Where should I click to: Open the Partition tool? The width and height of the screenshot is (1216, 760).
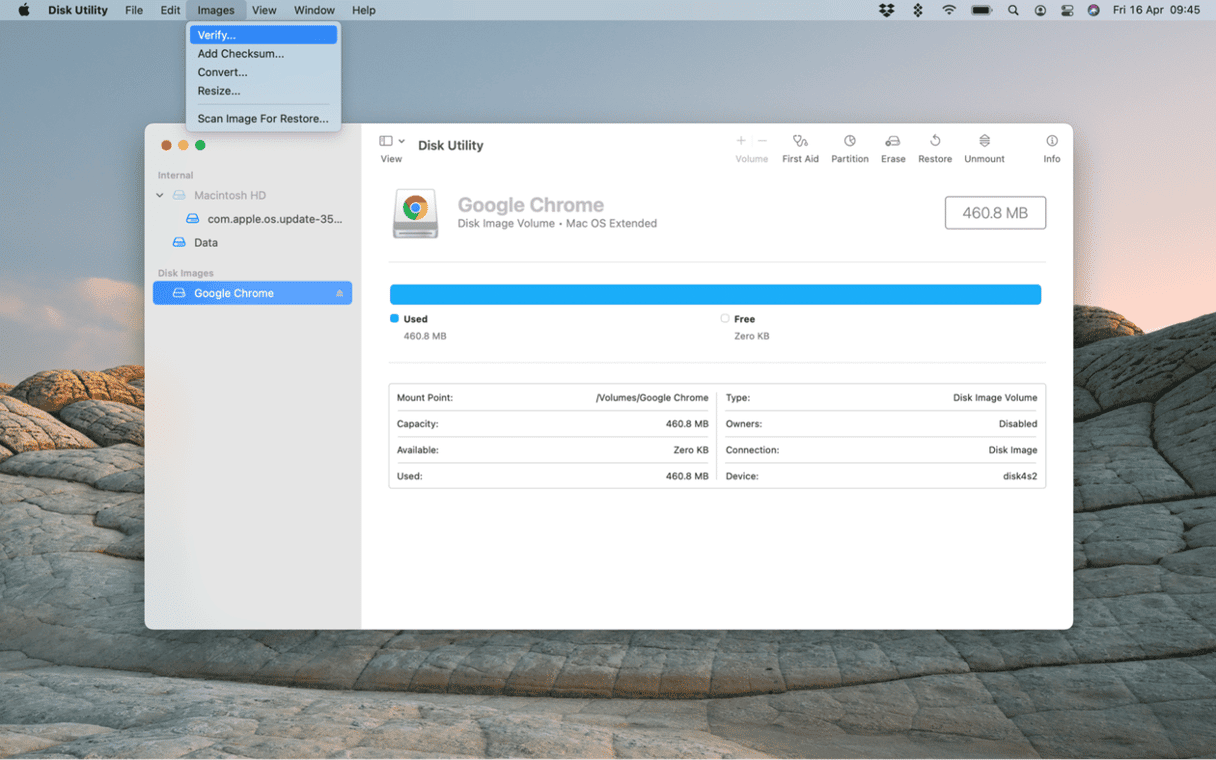point(849,142)
